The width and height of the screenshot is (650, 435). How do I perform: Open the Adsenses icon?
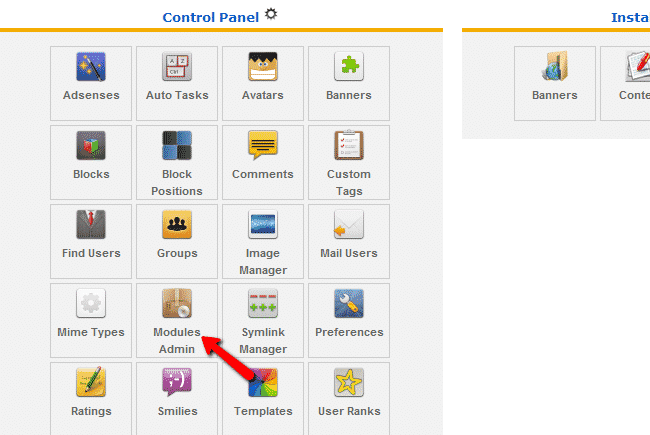[91, 67]
